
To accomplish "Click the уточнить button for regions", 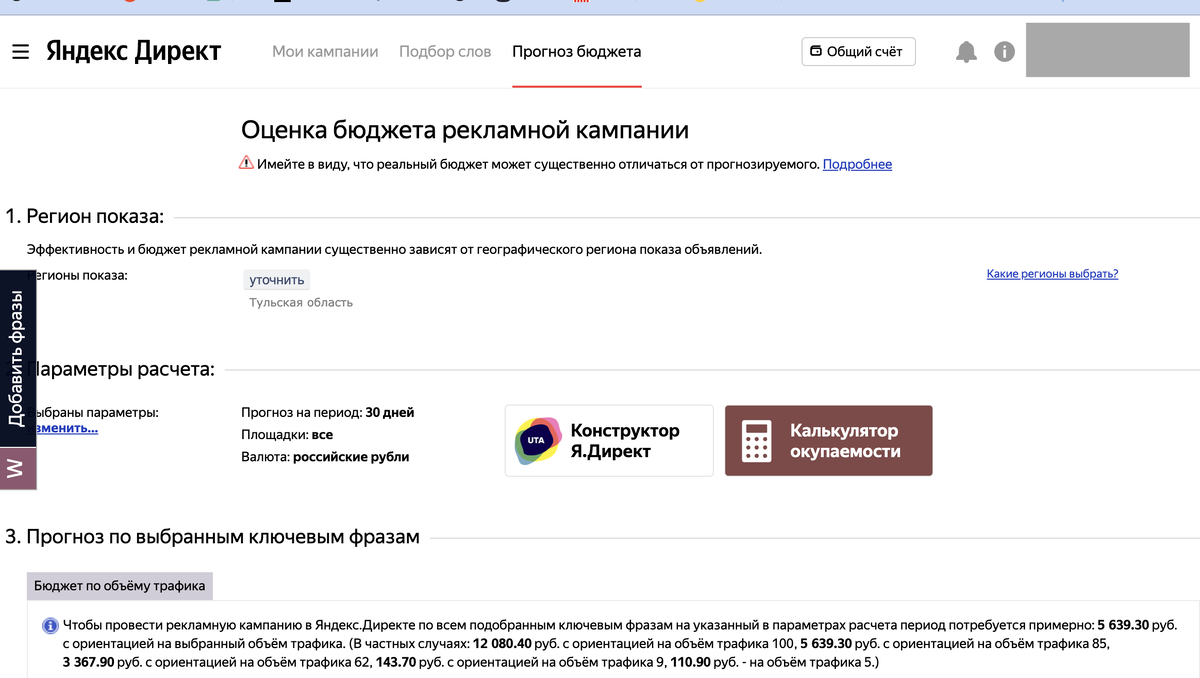I will point(278,279).
